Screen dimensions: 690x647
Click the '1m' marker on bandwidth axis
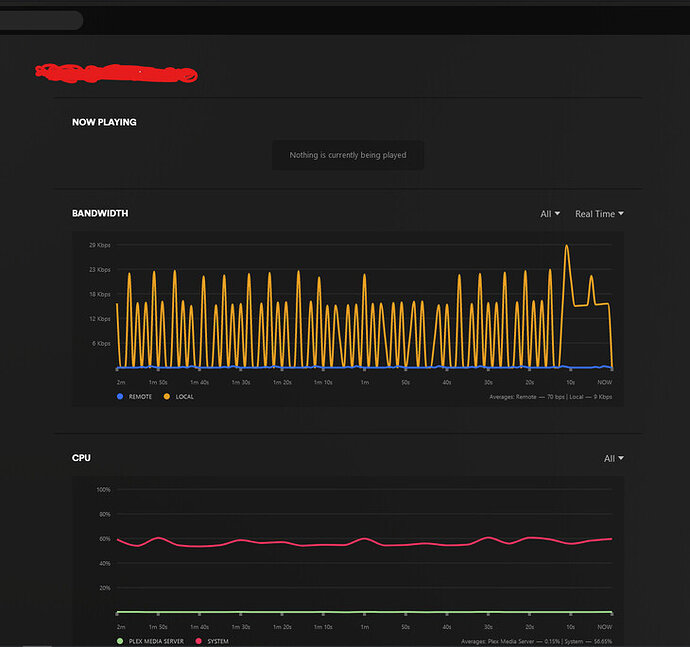point(365,382)
